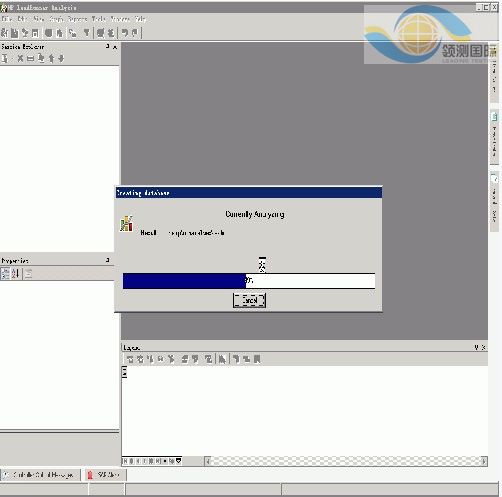Screen dimensions: 502x497
Task: Click the analysis progress bar
Action: point(249,281)
